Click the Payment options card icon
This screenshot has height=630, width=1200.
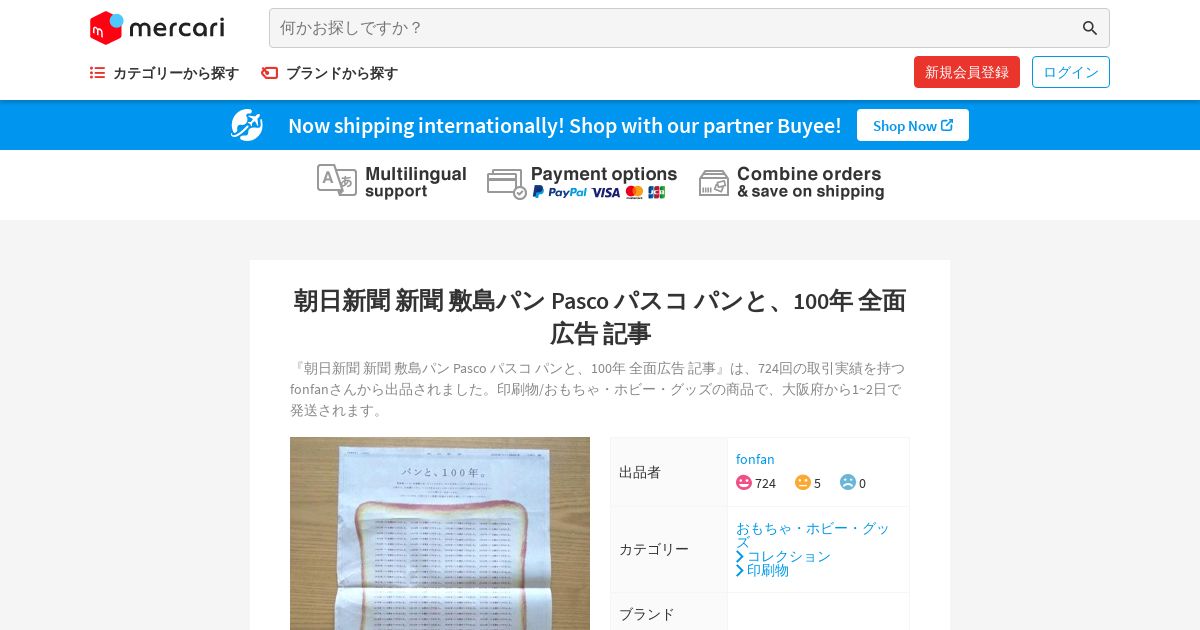[507, 183]
